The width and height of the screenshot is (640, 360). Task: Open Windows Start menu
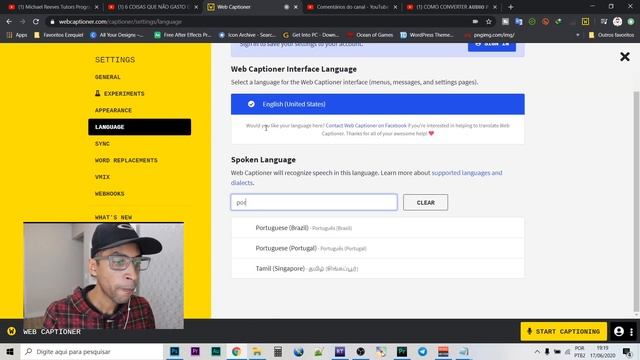[10, 351]
